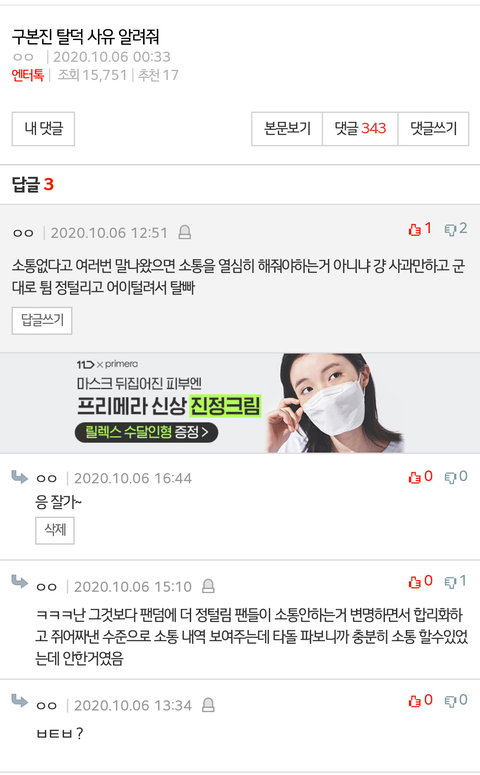This screenshot has width=480, height=775.
Task: Click 답글쓰기 under the first comment
Action: [42, 320]
